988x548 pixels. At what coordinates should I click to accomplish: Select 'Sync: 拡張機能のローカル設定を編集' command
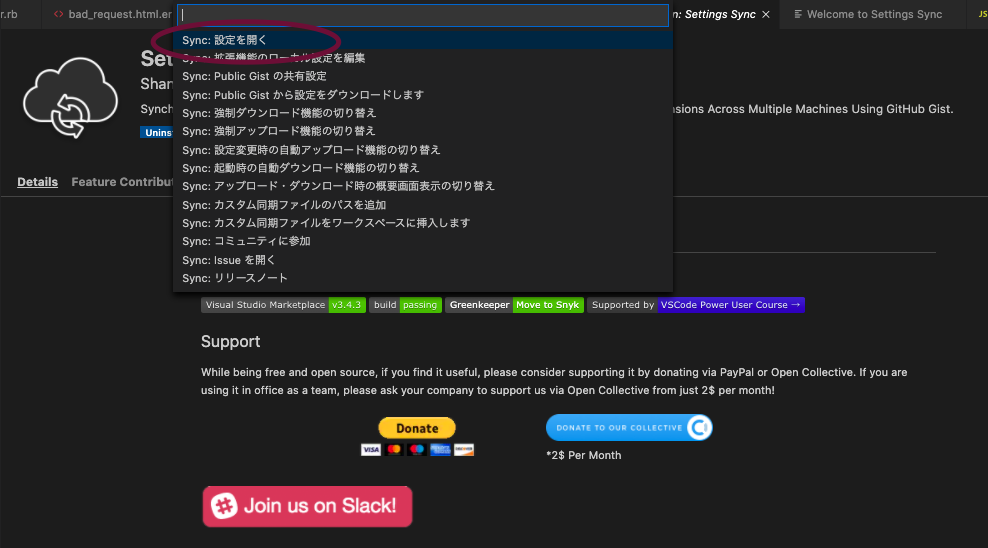[x=423, y=58]
